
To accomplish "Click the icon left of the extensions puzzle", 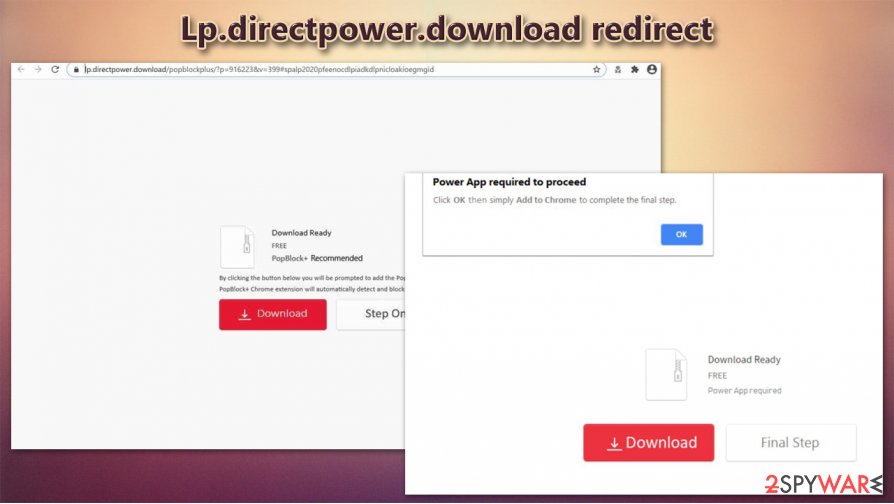I will 617,70.
